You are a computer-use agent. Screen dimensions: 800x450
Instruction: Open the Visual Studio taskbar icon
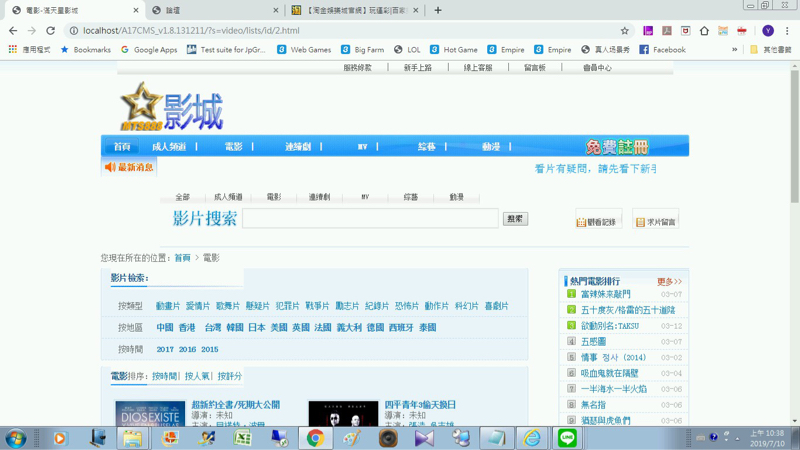point(424,438)
